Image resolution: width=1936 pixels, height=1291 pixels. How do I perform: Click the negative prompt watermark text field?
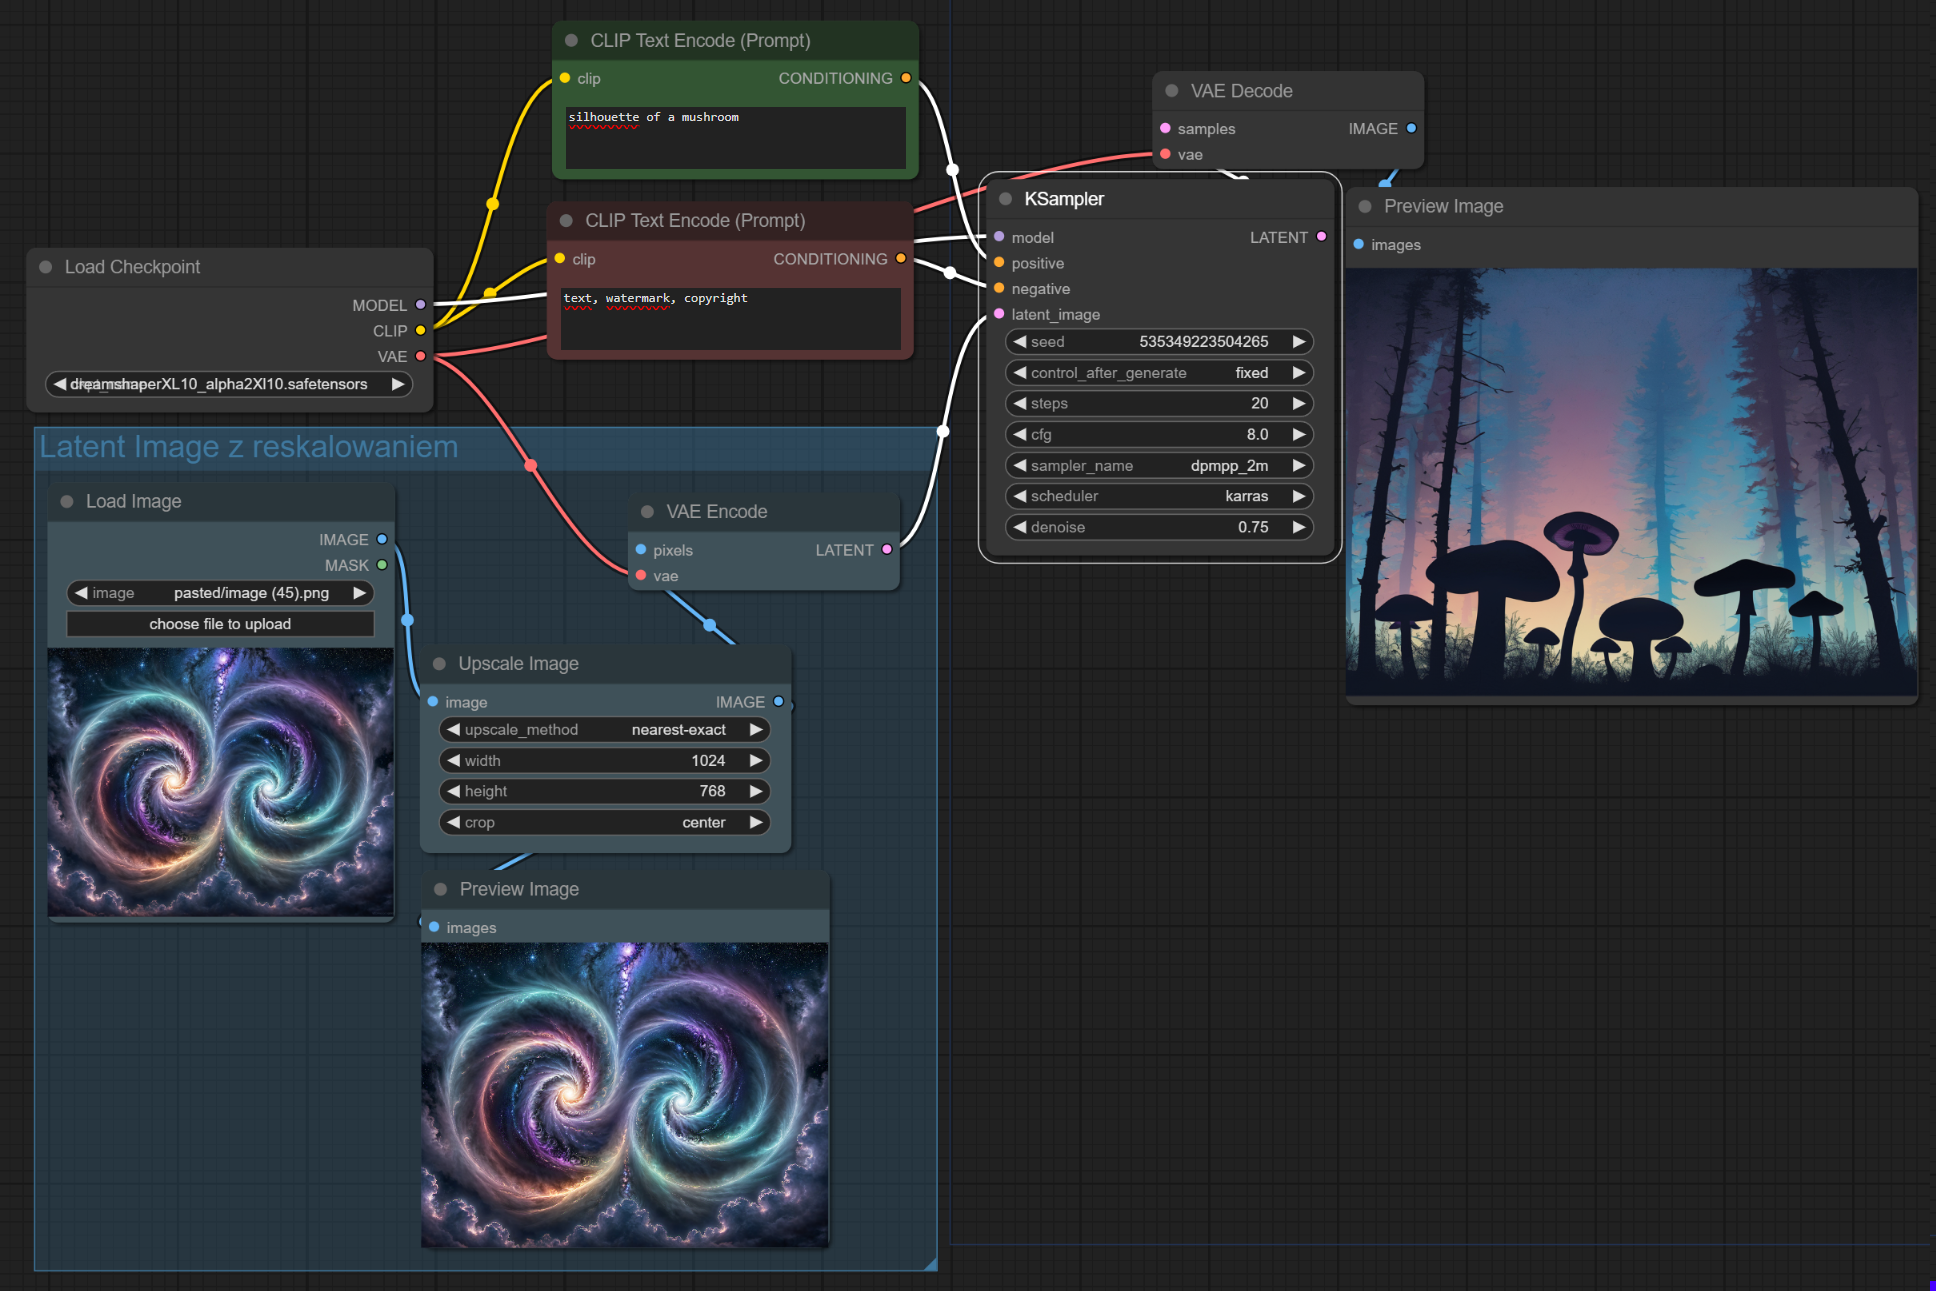(x=730, y=318)
